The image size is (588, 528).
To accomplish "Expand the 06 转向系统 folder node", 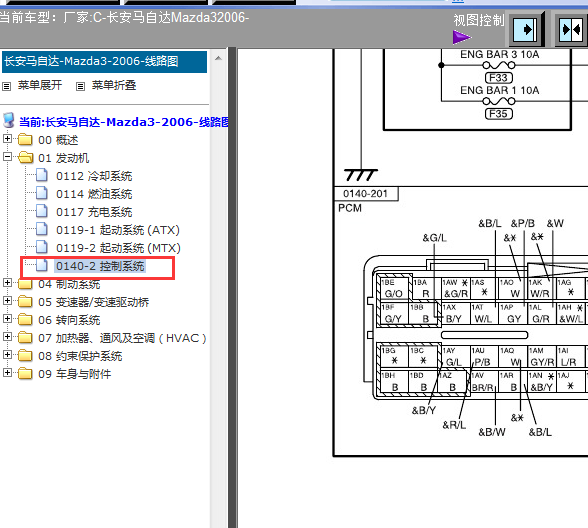I will coord(7,319).
